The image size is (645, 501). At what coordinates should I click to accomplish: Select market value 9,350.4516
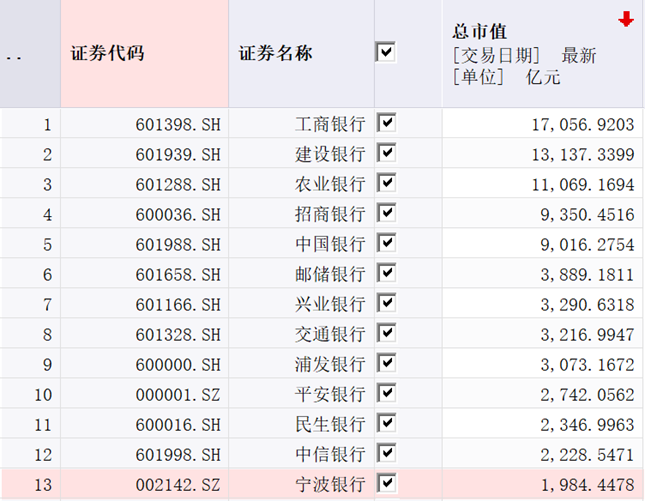tap(542, 214)
